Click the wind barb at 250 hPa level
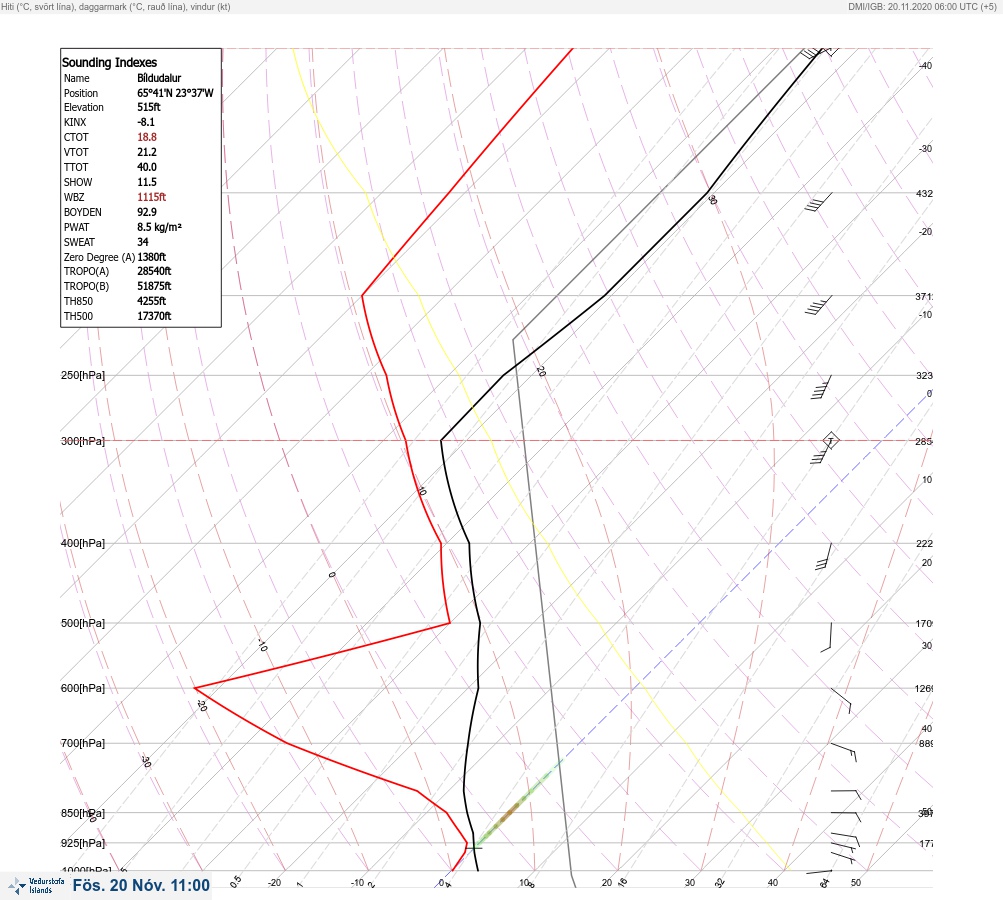This screenshot has width=1003, height=900. point(821,387)
